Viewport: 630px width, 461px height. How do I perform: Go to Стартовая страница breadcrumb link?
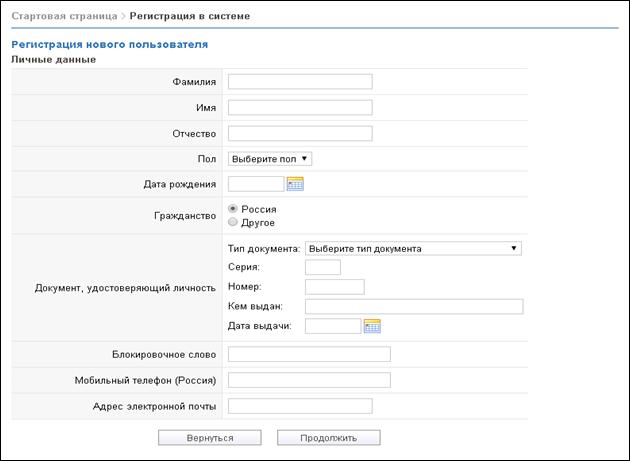coord(64,16)
